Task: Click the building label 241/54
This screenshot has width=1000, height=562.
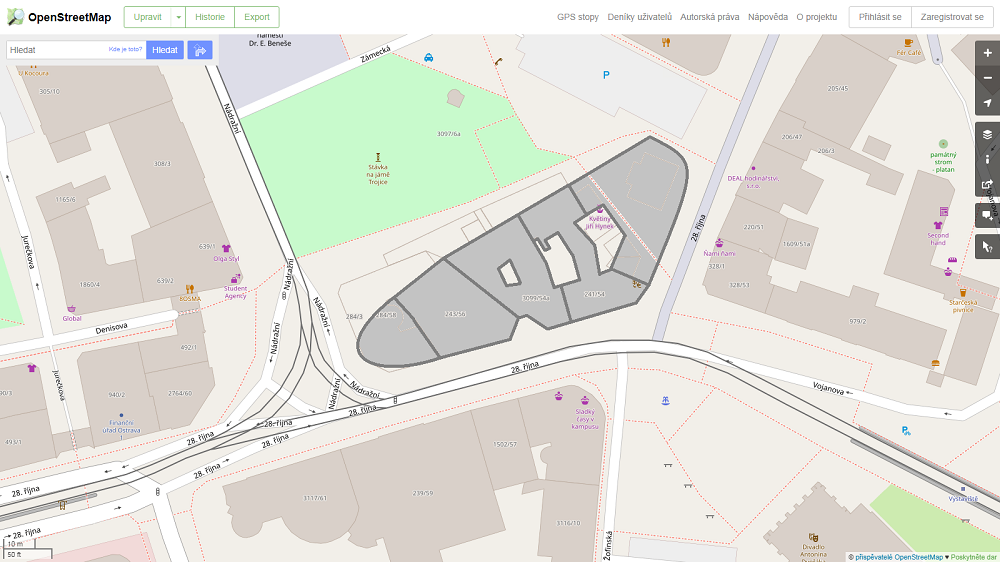Action: pyautogui.click(x=594, y=294)
